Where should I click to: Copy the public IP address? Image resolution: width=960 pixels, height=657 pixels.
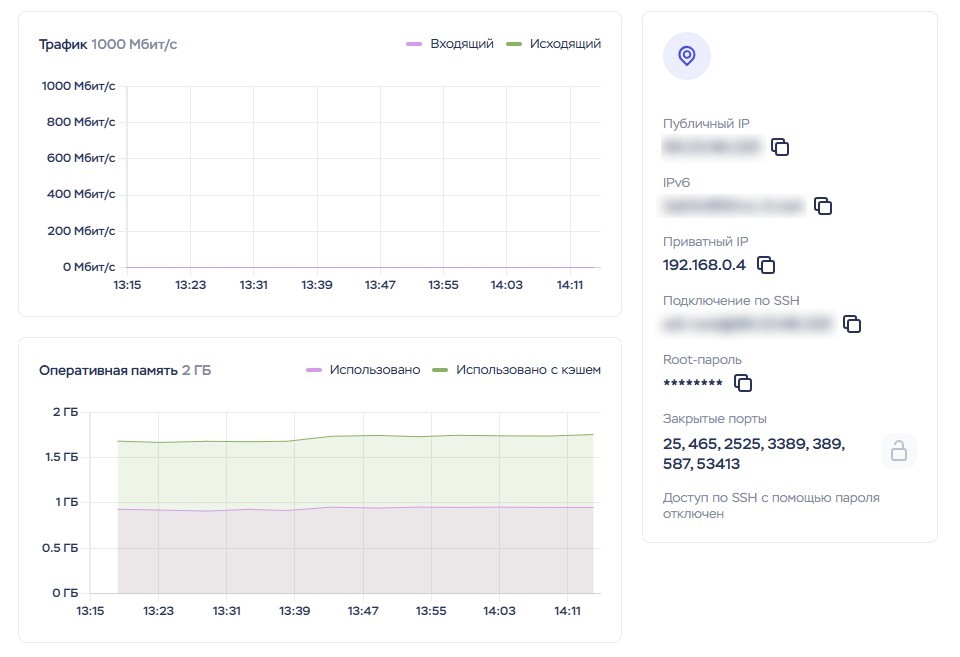coord(779,147)
